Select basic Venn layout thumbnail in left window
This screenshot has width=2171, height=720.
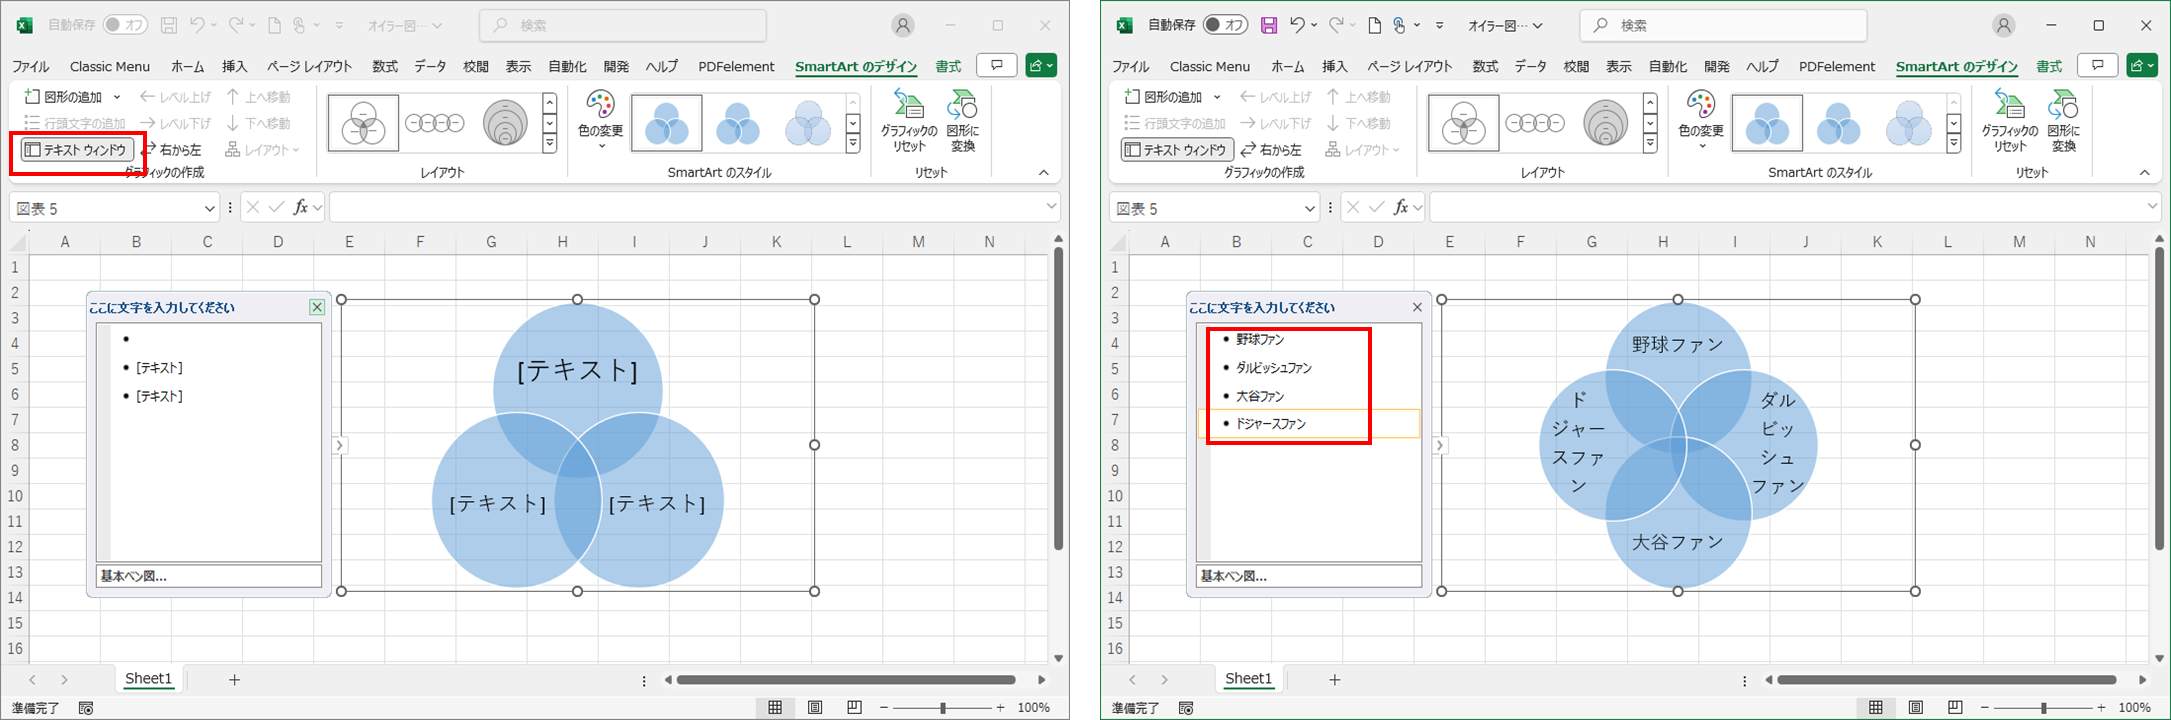(363, 123)
